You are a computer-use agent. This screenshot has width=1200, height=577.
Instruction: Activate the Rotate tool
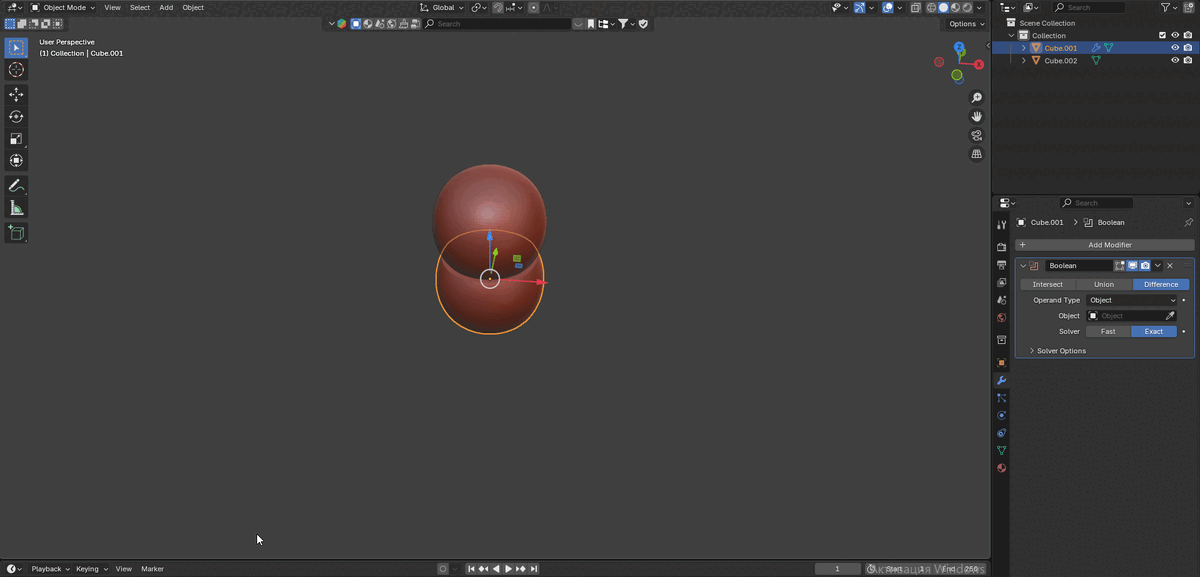pyautogui.click(x=16, y=116)
